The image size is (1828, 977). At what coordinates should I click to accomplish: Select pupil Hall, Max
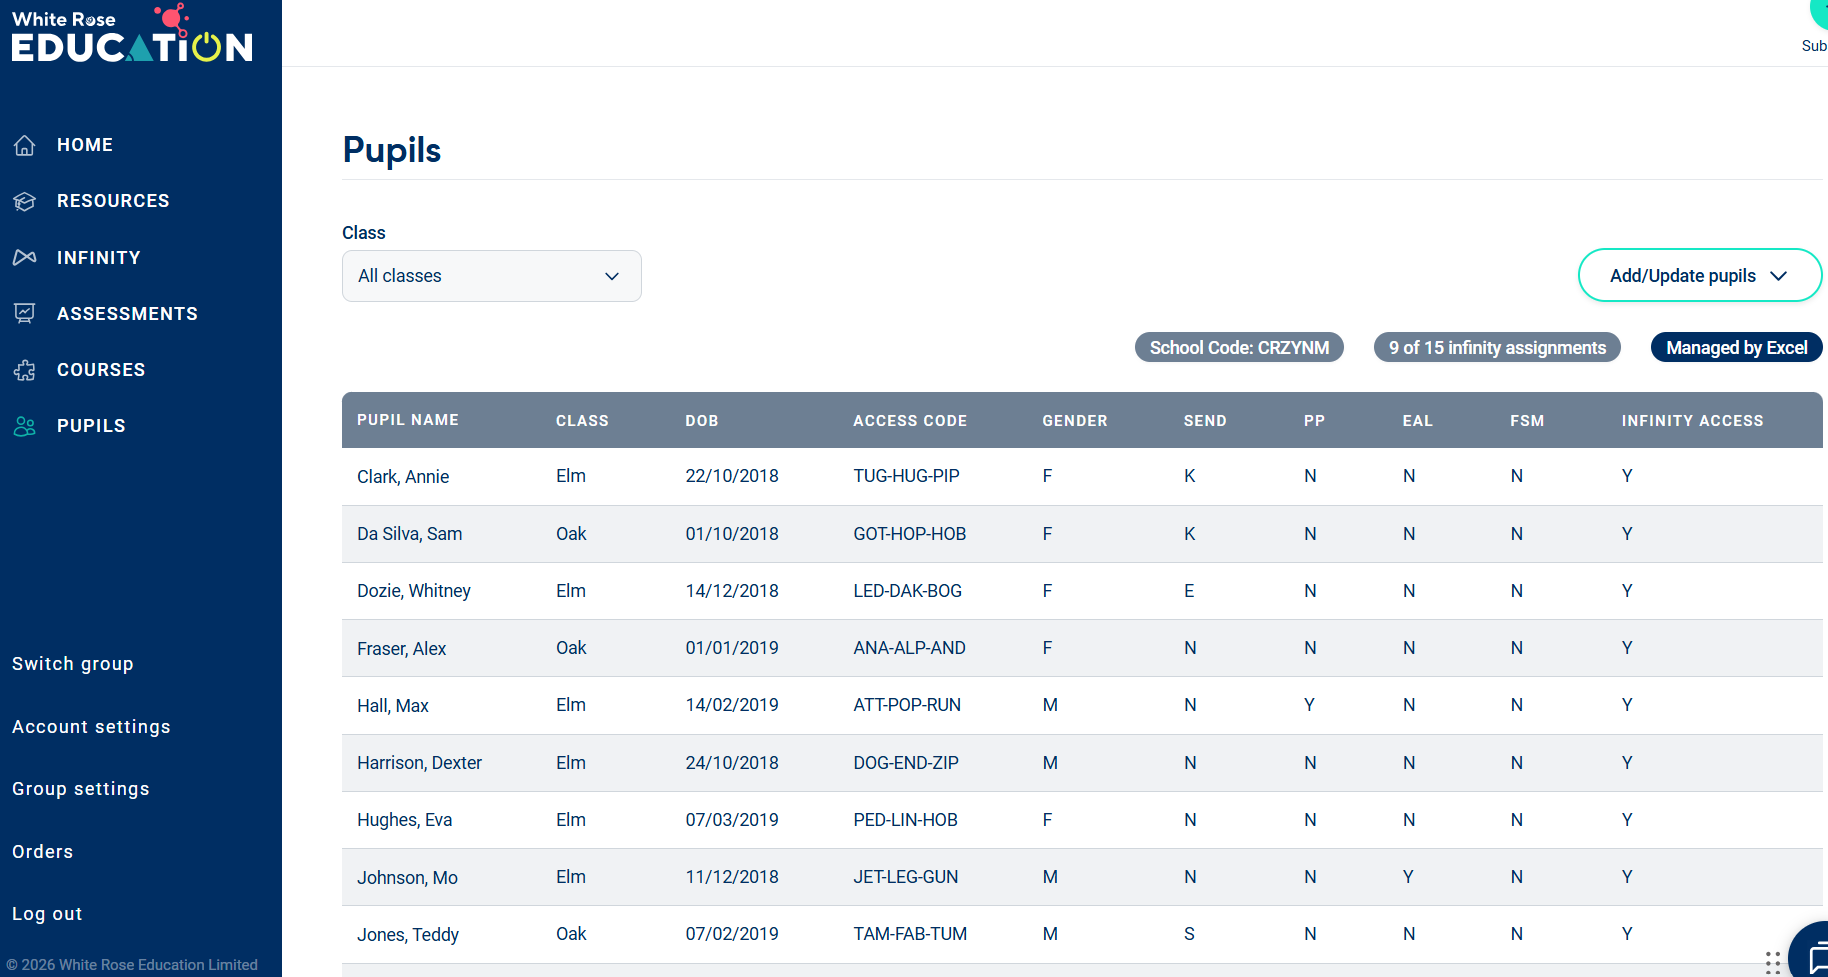pos(393,706)
